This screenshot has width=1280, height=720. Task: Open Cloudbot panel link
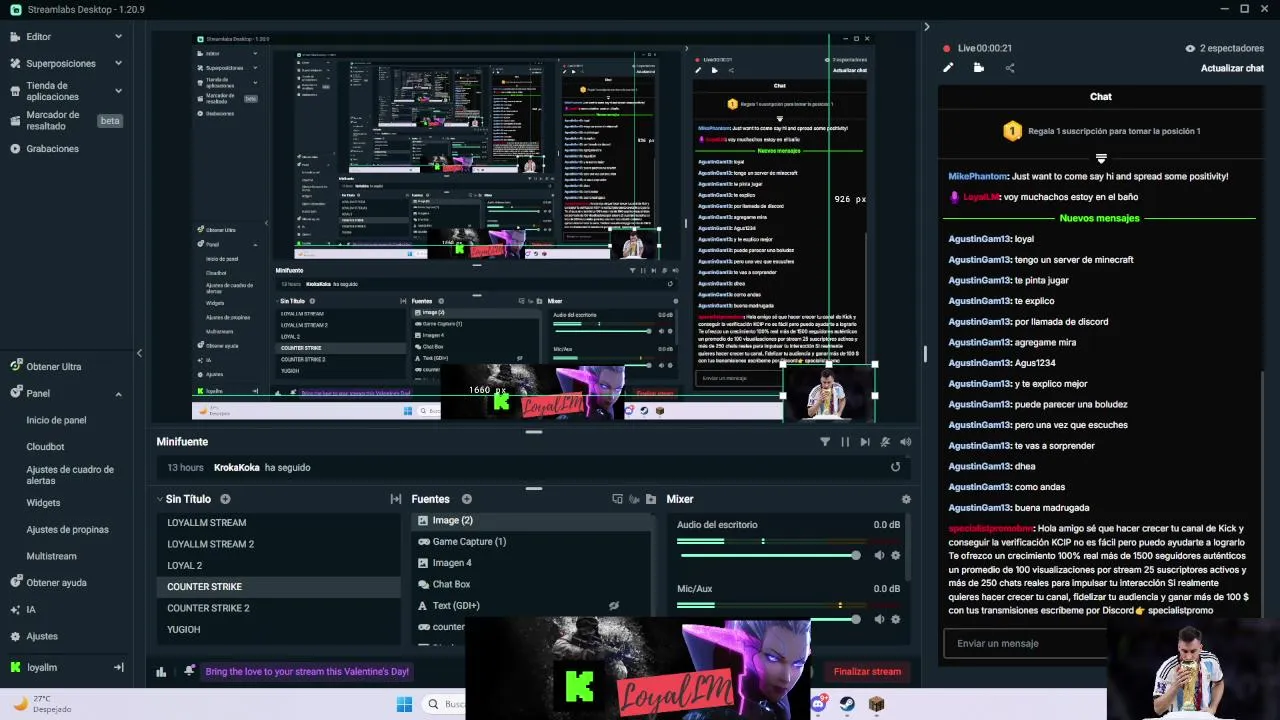tap(45, 447)
